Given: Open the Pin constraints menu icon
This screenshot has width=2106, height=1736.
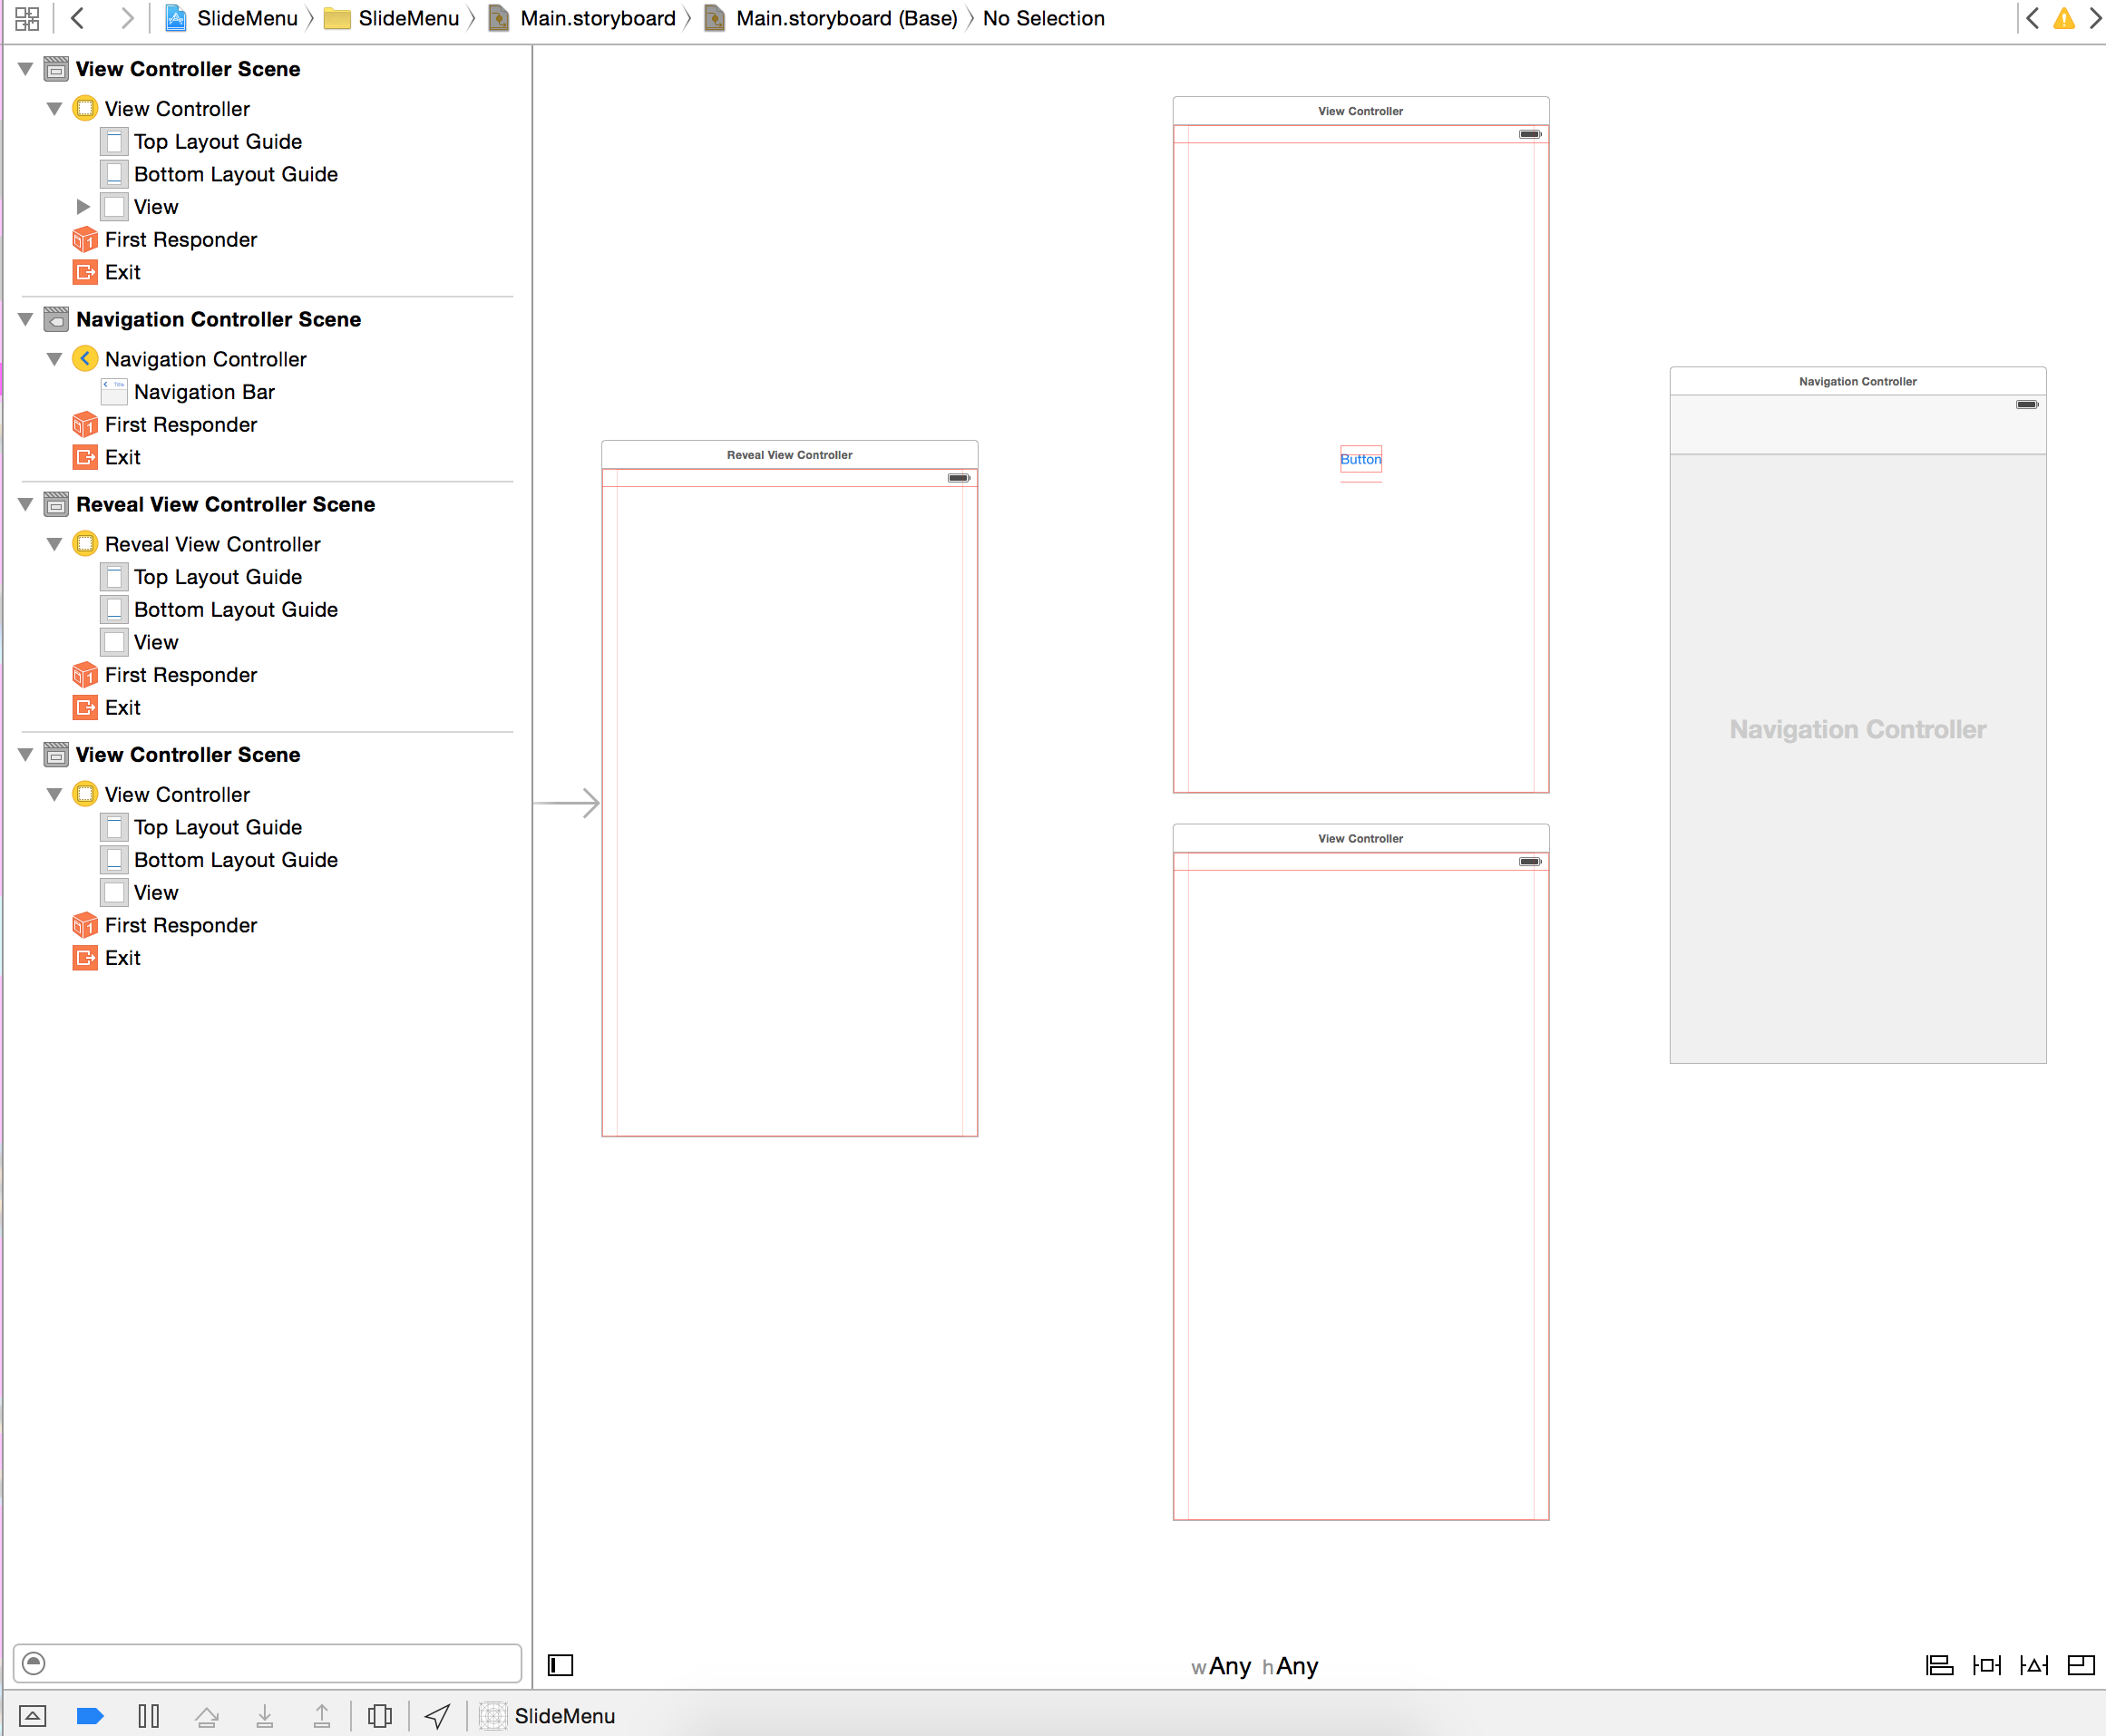Looking at the screenshot, I should coord(1986,1665).
